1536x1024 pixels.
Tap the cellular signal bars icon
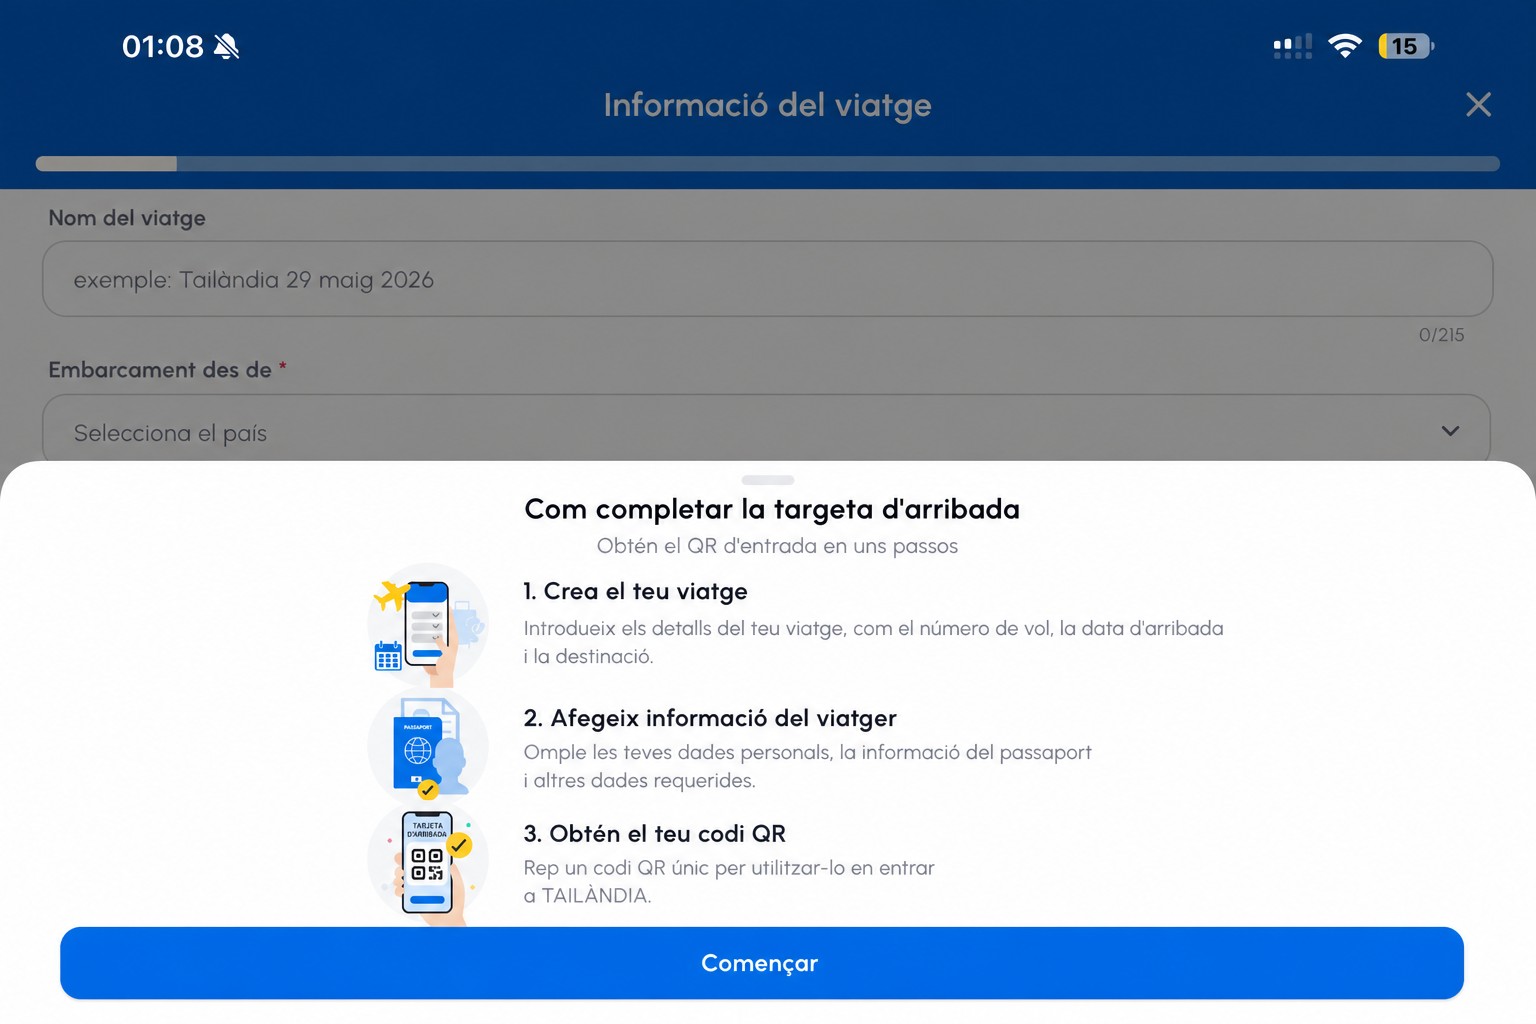point(1292,46)
